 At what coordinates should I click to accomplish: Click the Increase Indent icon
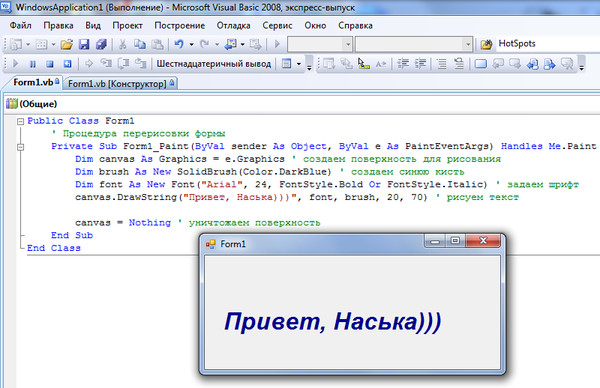(420, 64)
